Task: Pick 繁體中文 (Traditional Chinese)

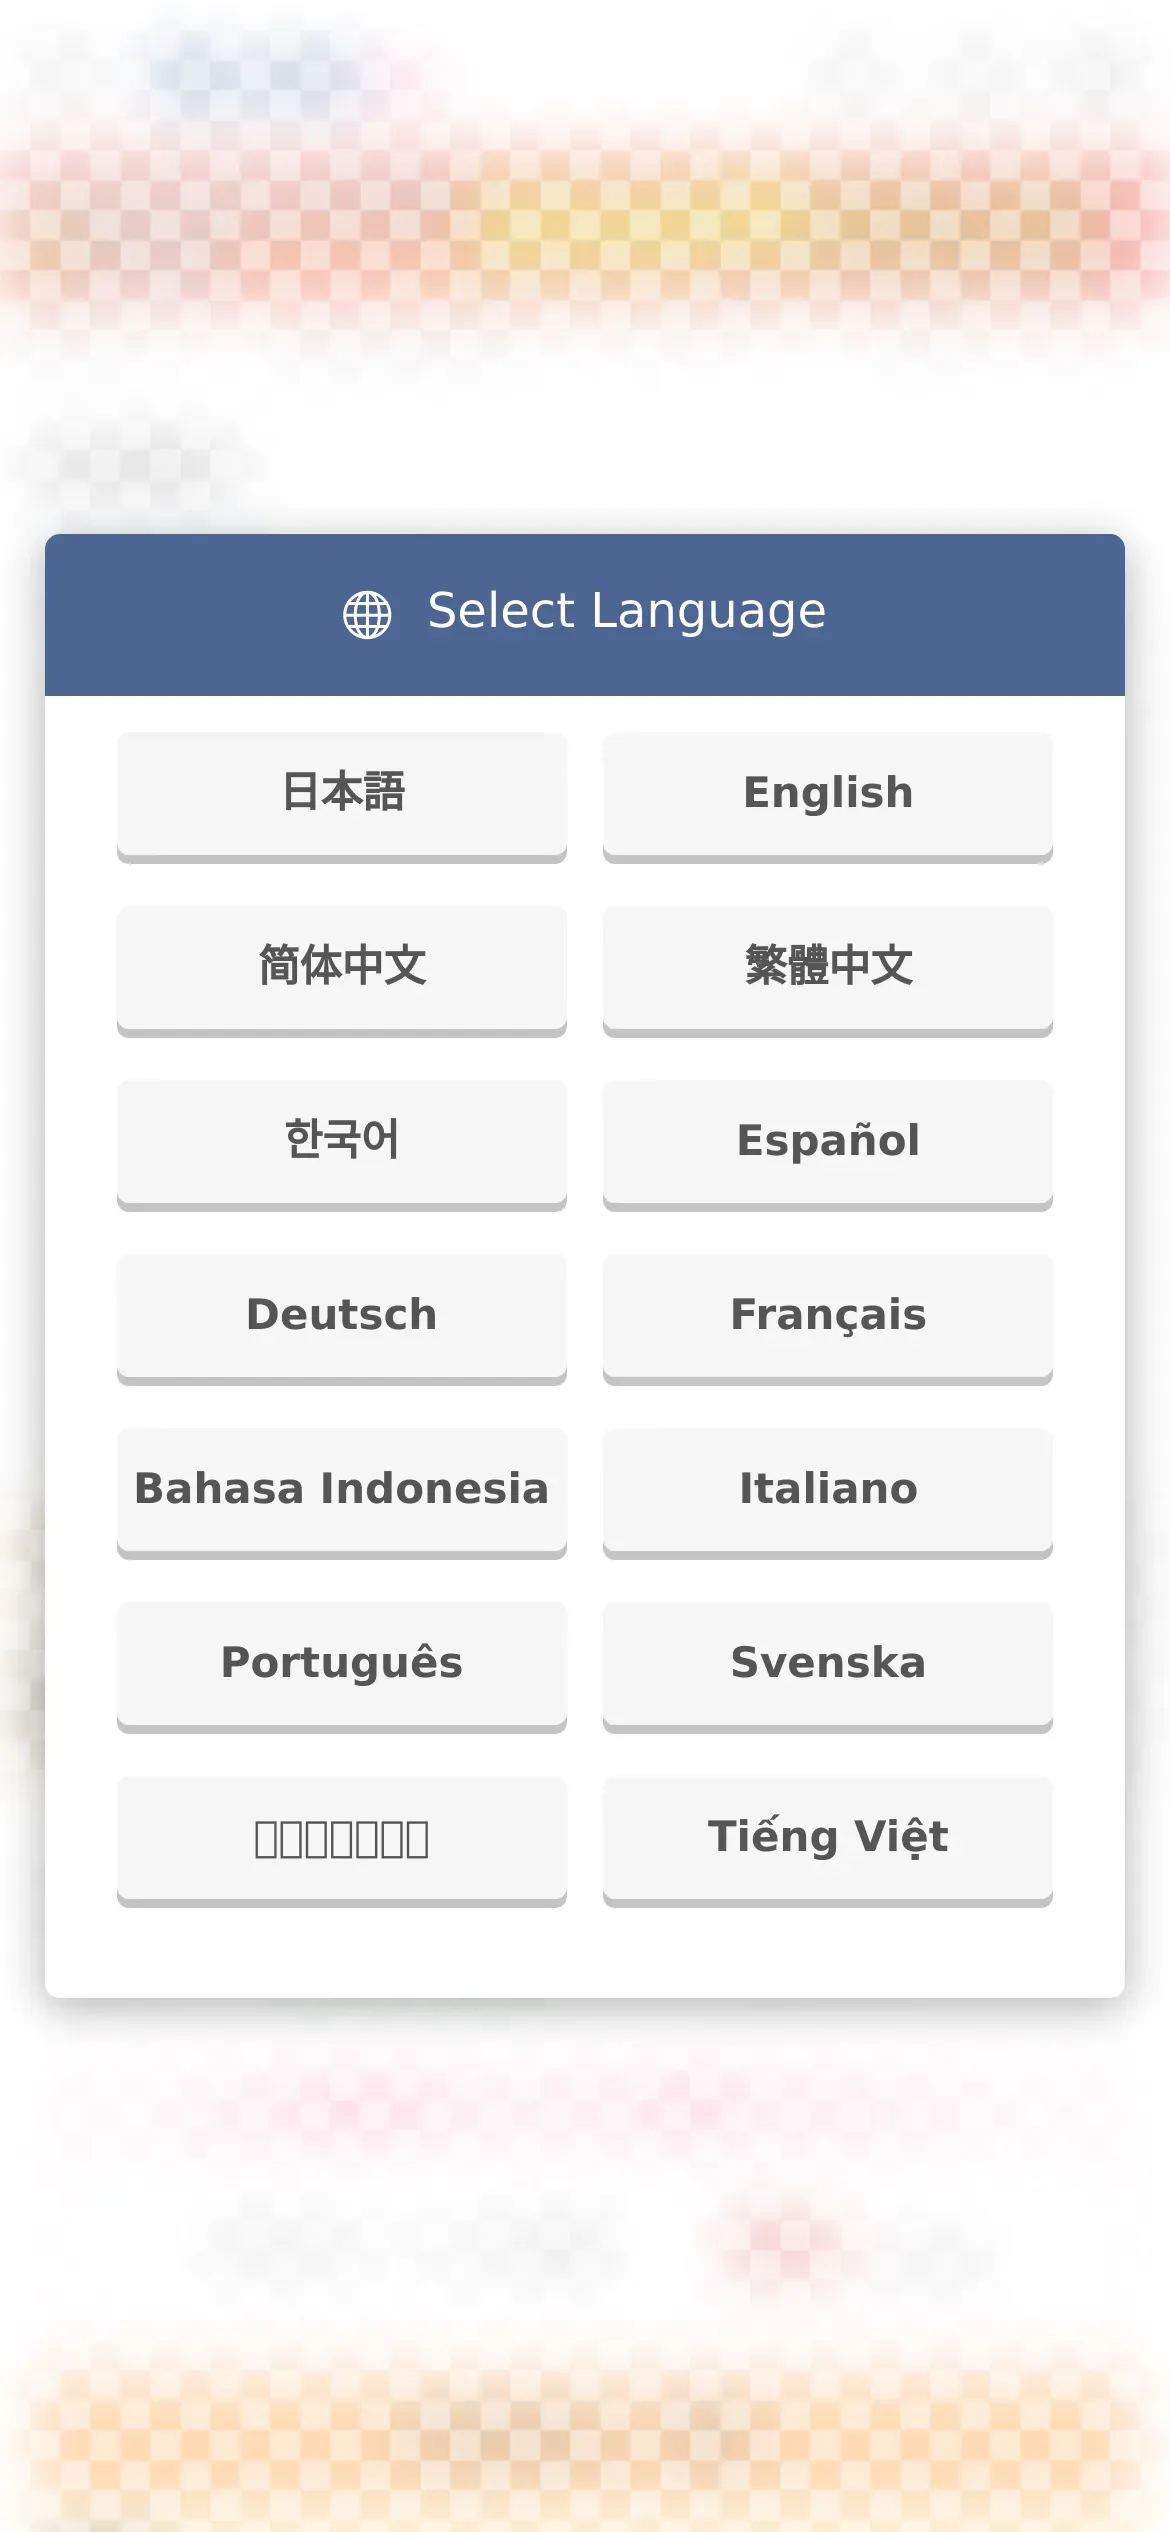Action: pos(828,971)
